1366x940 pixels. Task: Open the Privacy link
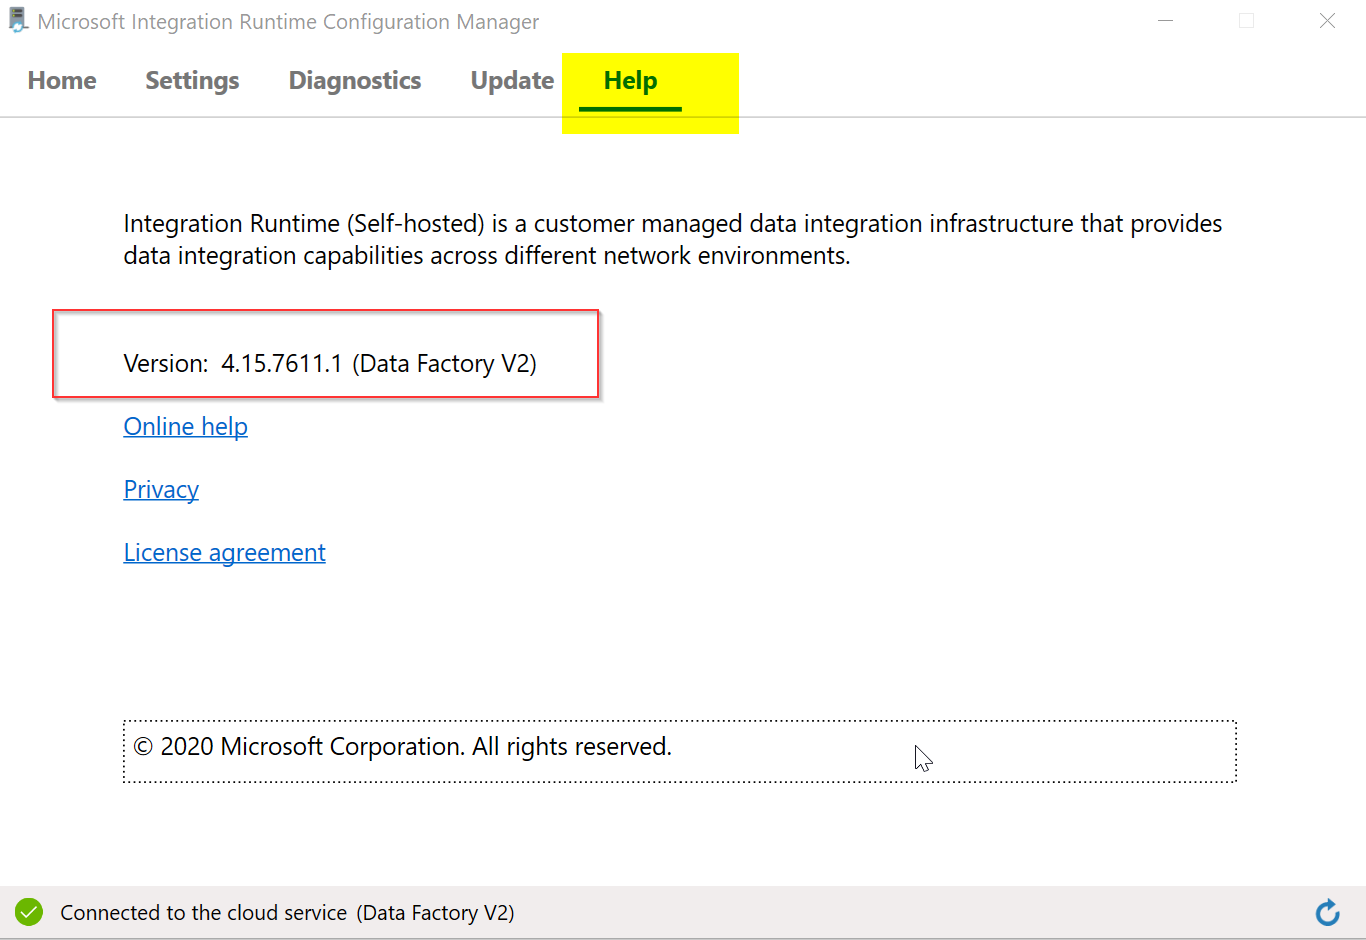click(x=161, y=490)
